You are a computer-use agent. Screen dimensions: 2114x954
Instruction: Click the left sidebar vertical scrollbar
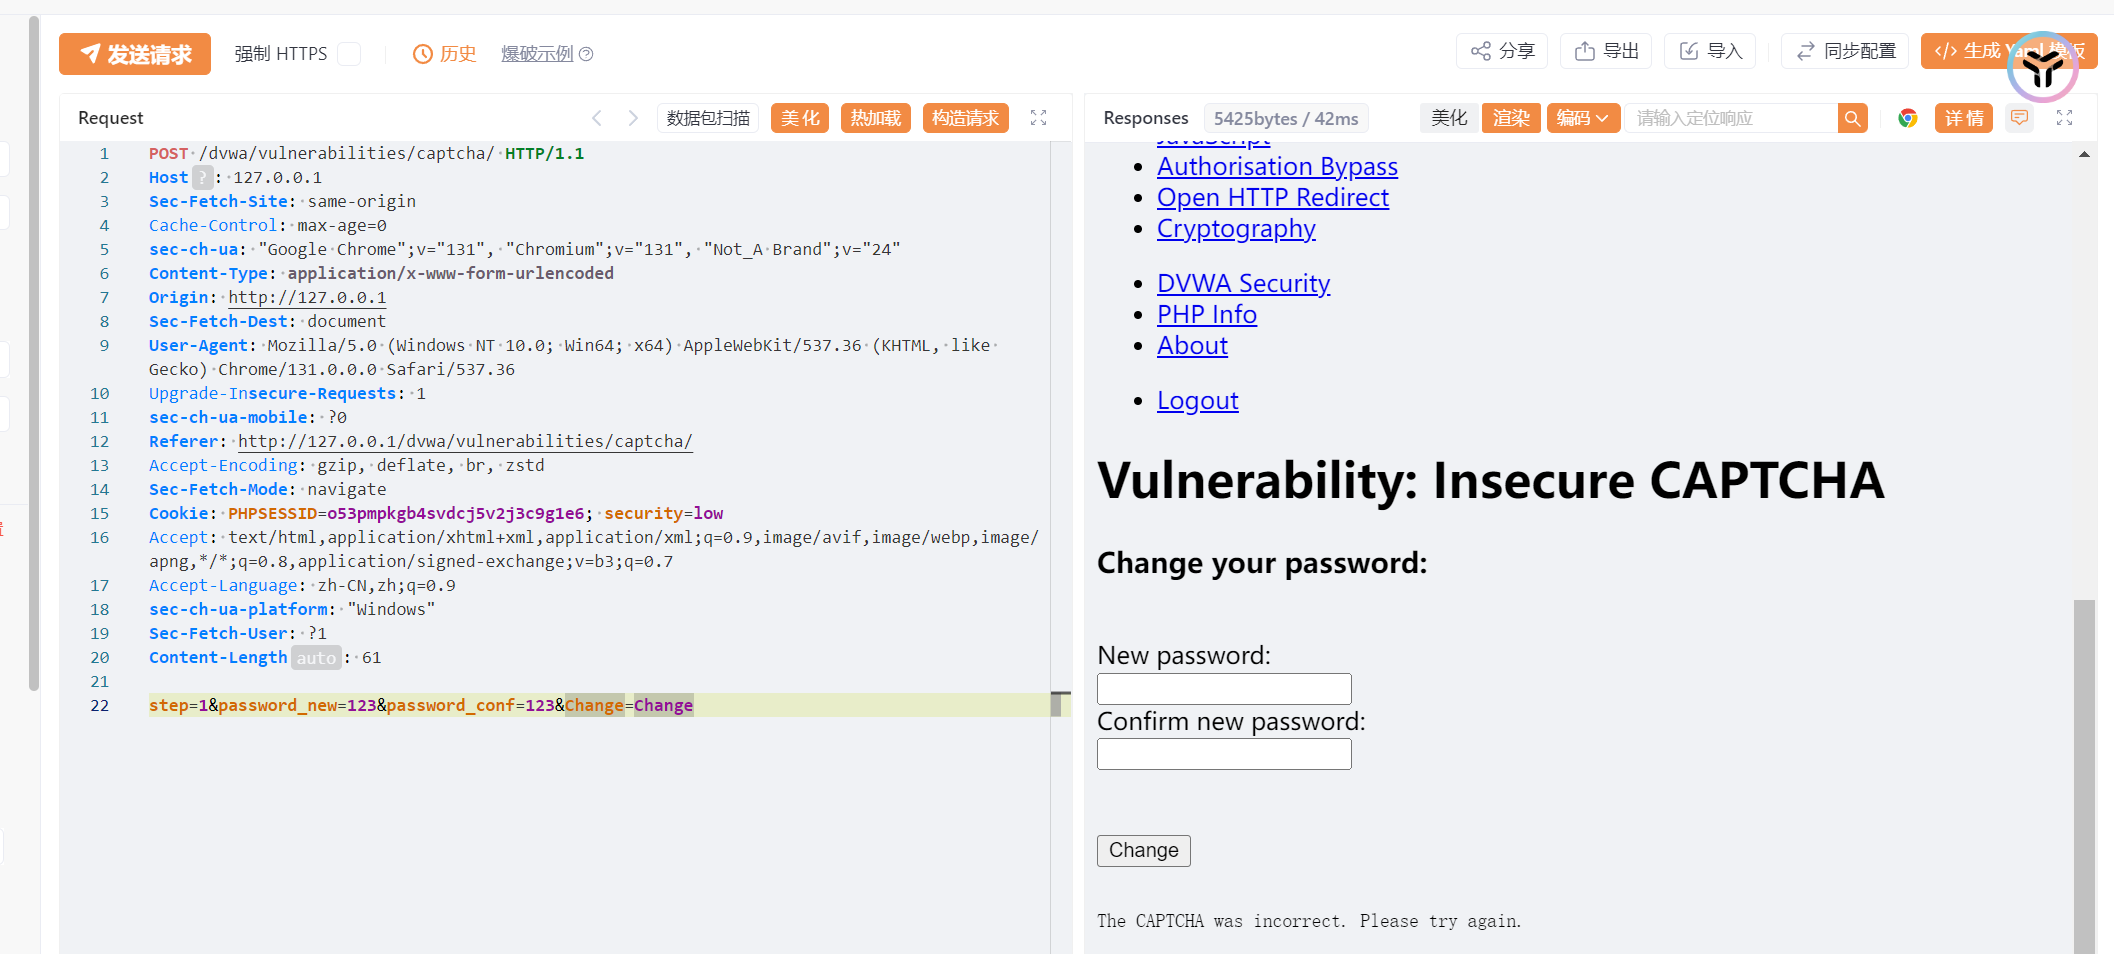34,354
